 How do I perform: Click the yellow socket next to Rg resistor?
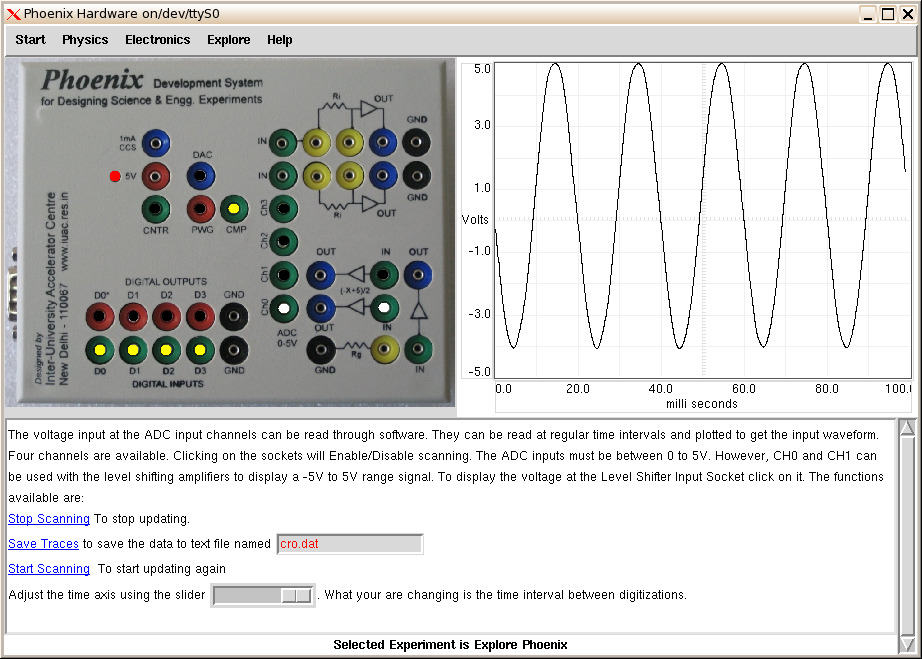click(384, 349)
